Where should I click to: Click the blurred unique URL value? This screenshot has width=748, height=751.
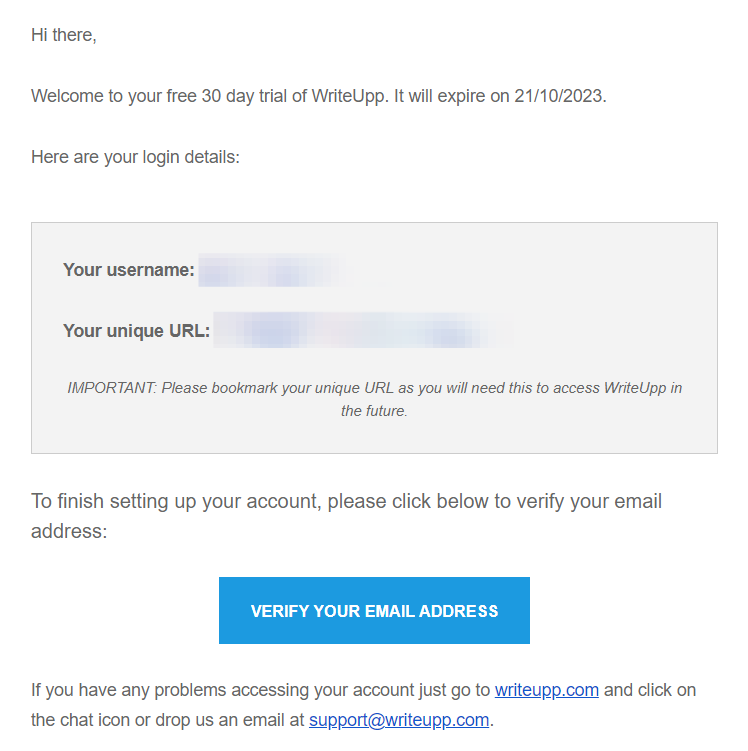362,331
